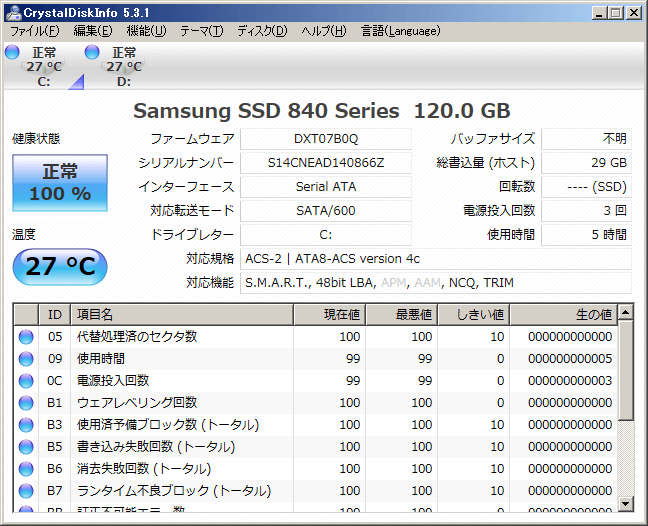Click the raw value 000000000003

[x=570, y=381]
